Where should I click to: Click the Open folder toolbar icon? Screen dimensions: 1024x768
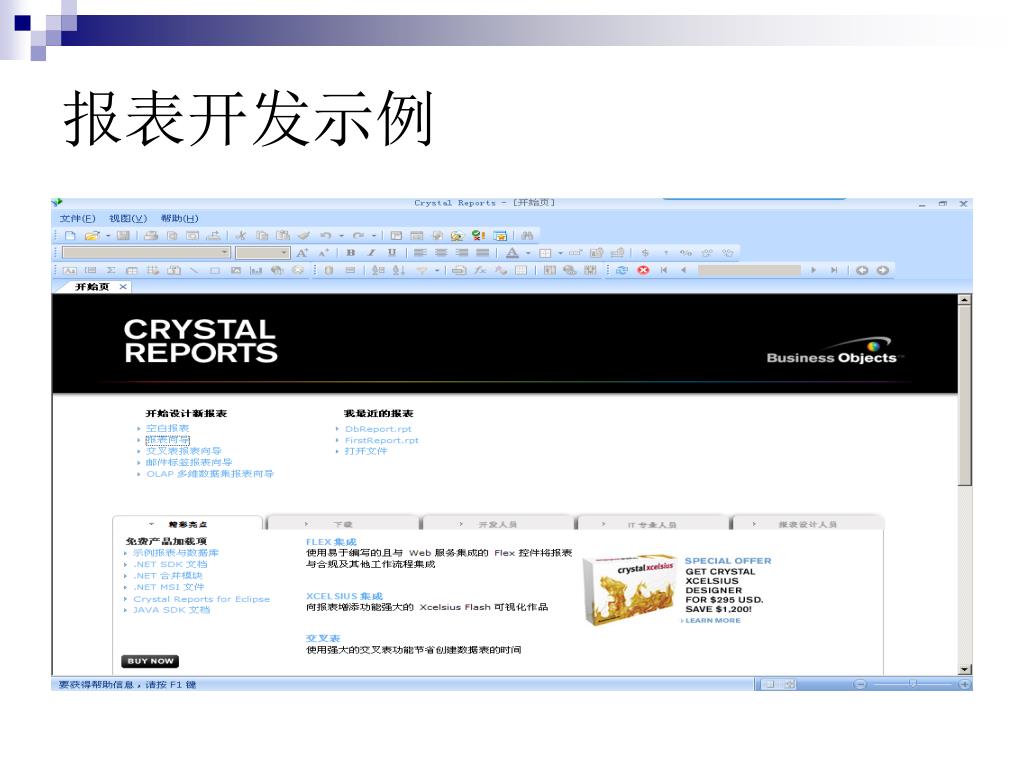[x=92, y=236]
